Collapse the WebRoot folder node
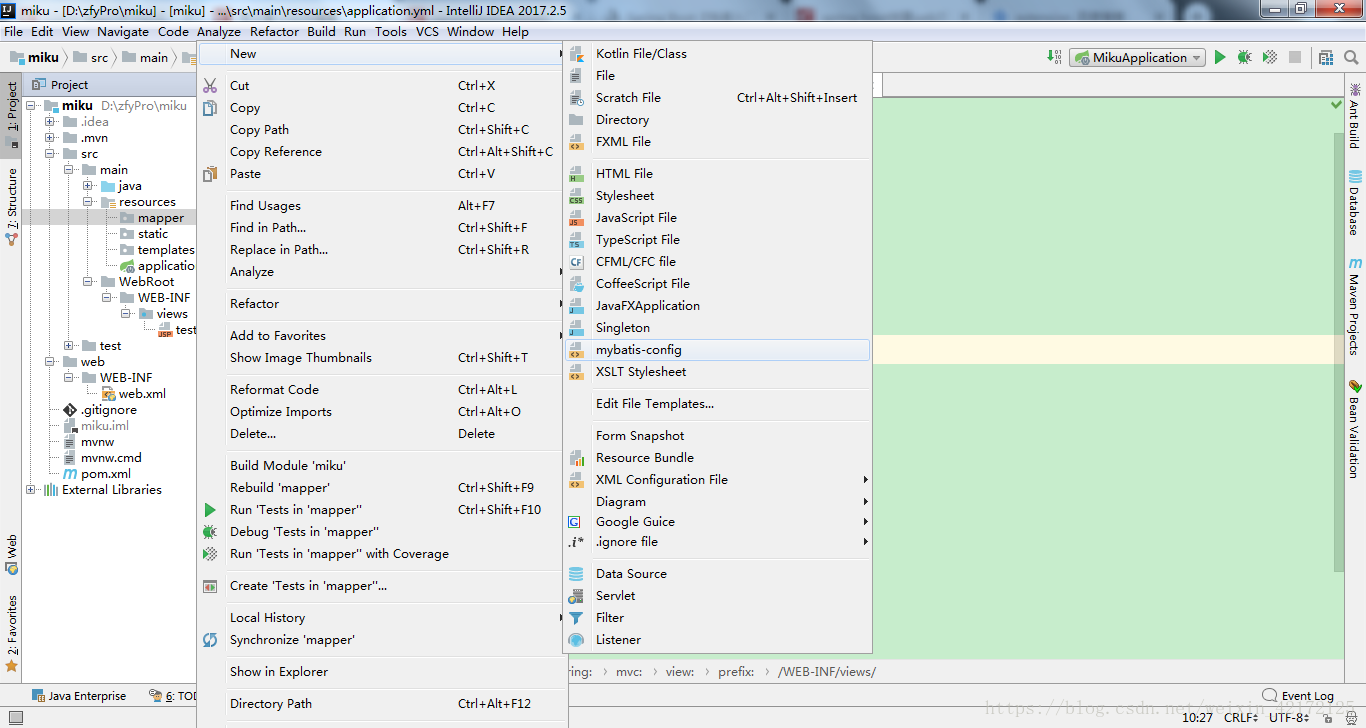Viewport: 1366px width, 728px height. pyautogui.click(x=88, y=282)
